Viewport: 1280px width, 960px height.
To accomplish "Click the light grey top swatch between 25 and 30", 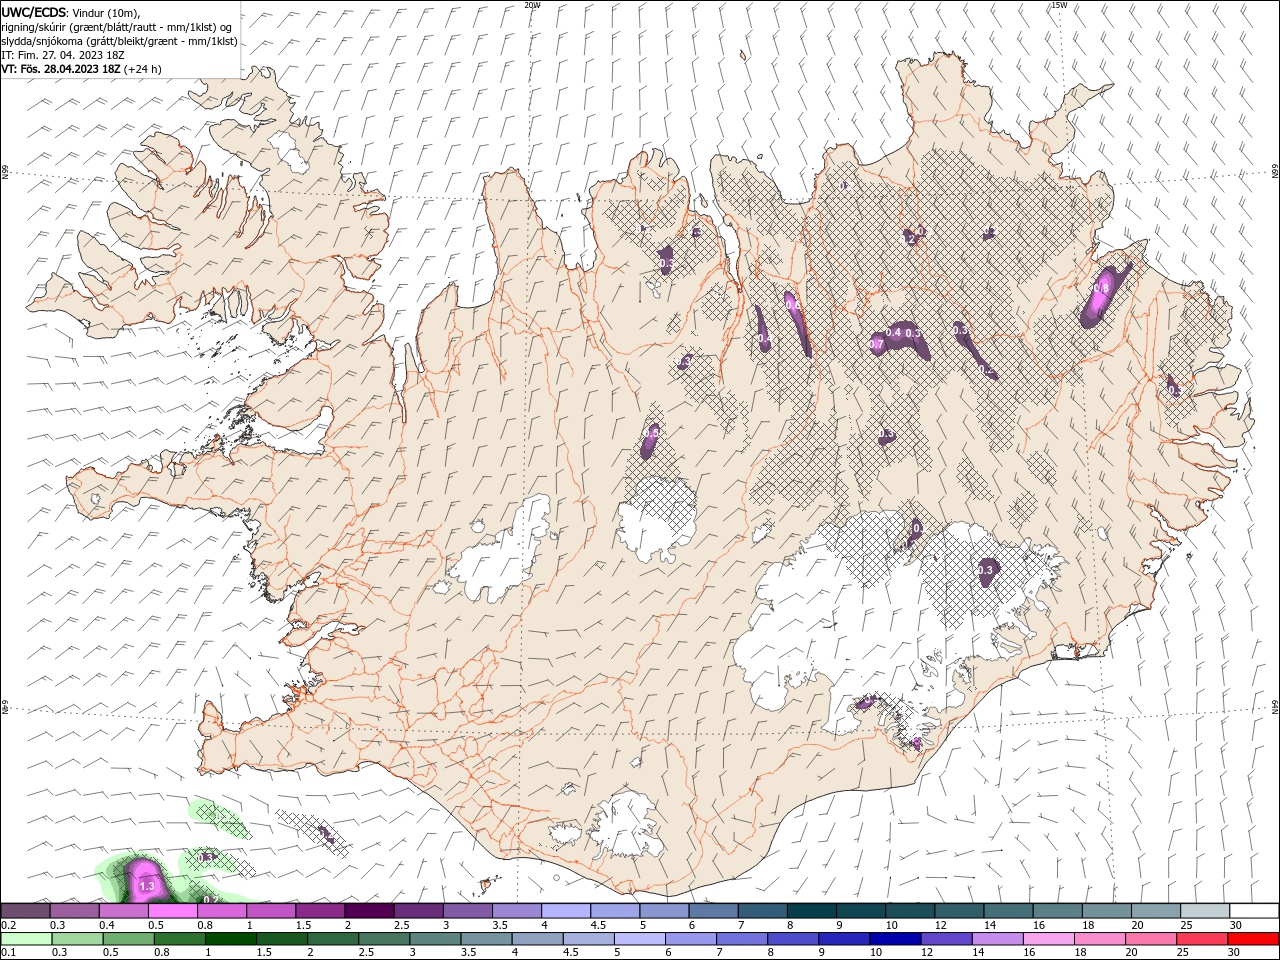I will [x=1204, y=911].
